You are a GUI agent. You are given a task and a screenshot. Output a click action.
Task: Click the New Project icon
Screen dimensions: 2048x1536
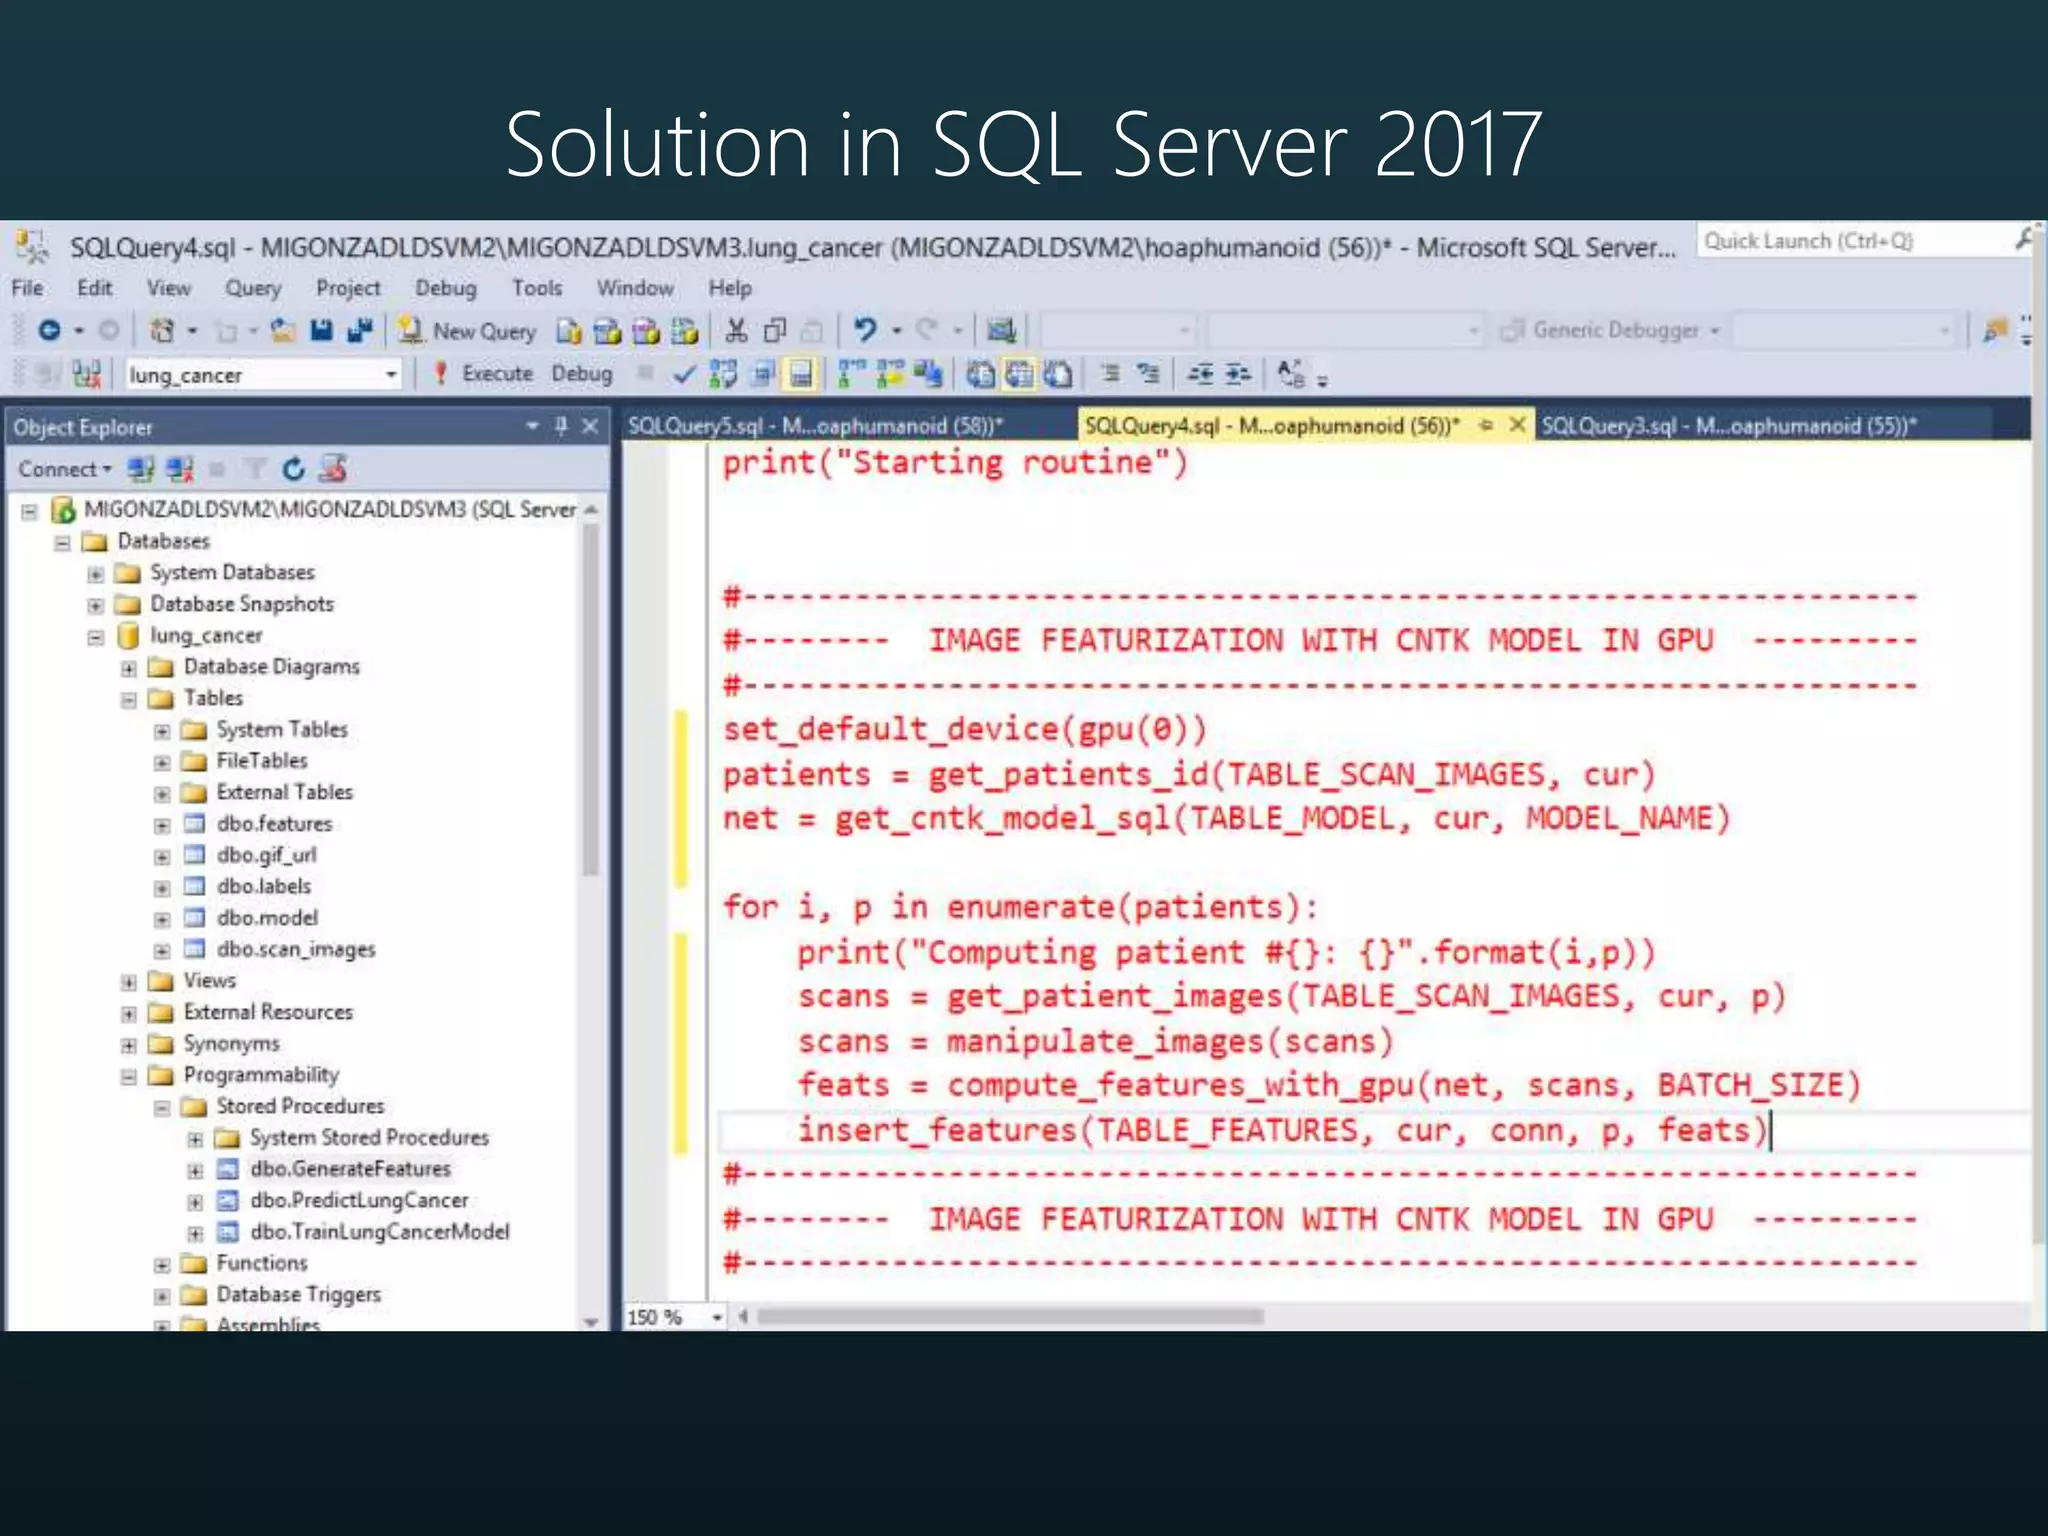click(x=162, y=330)
